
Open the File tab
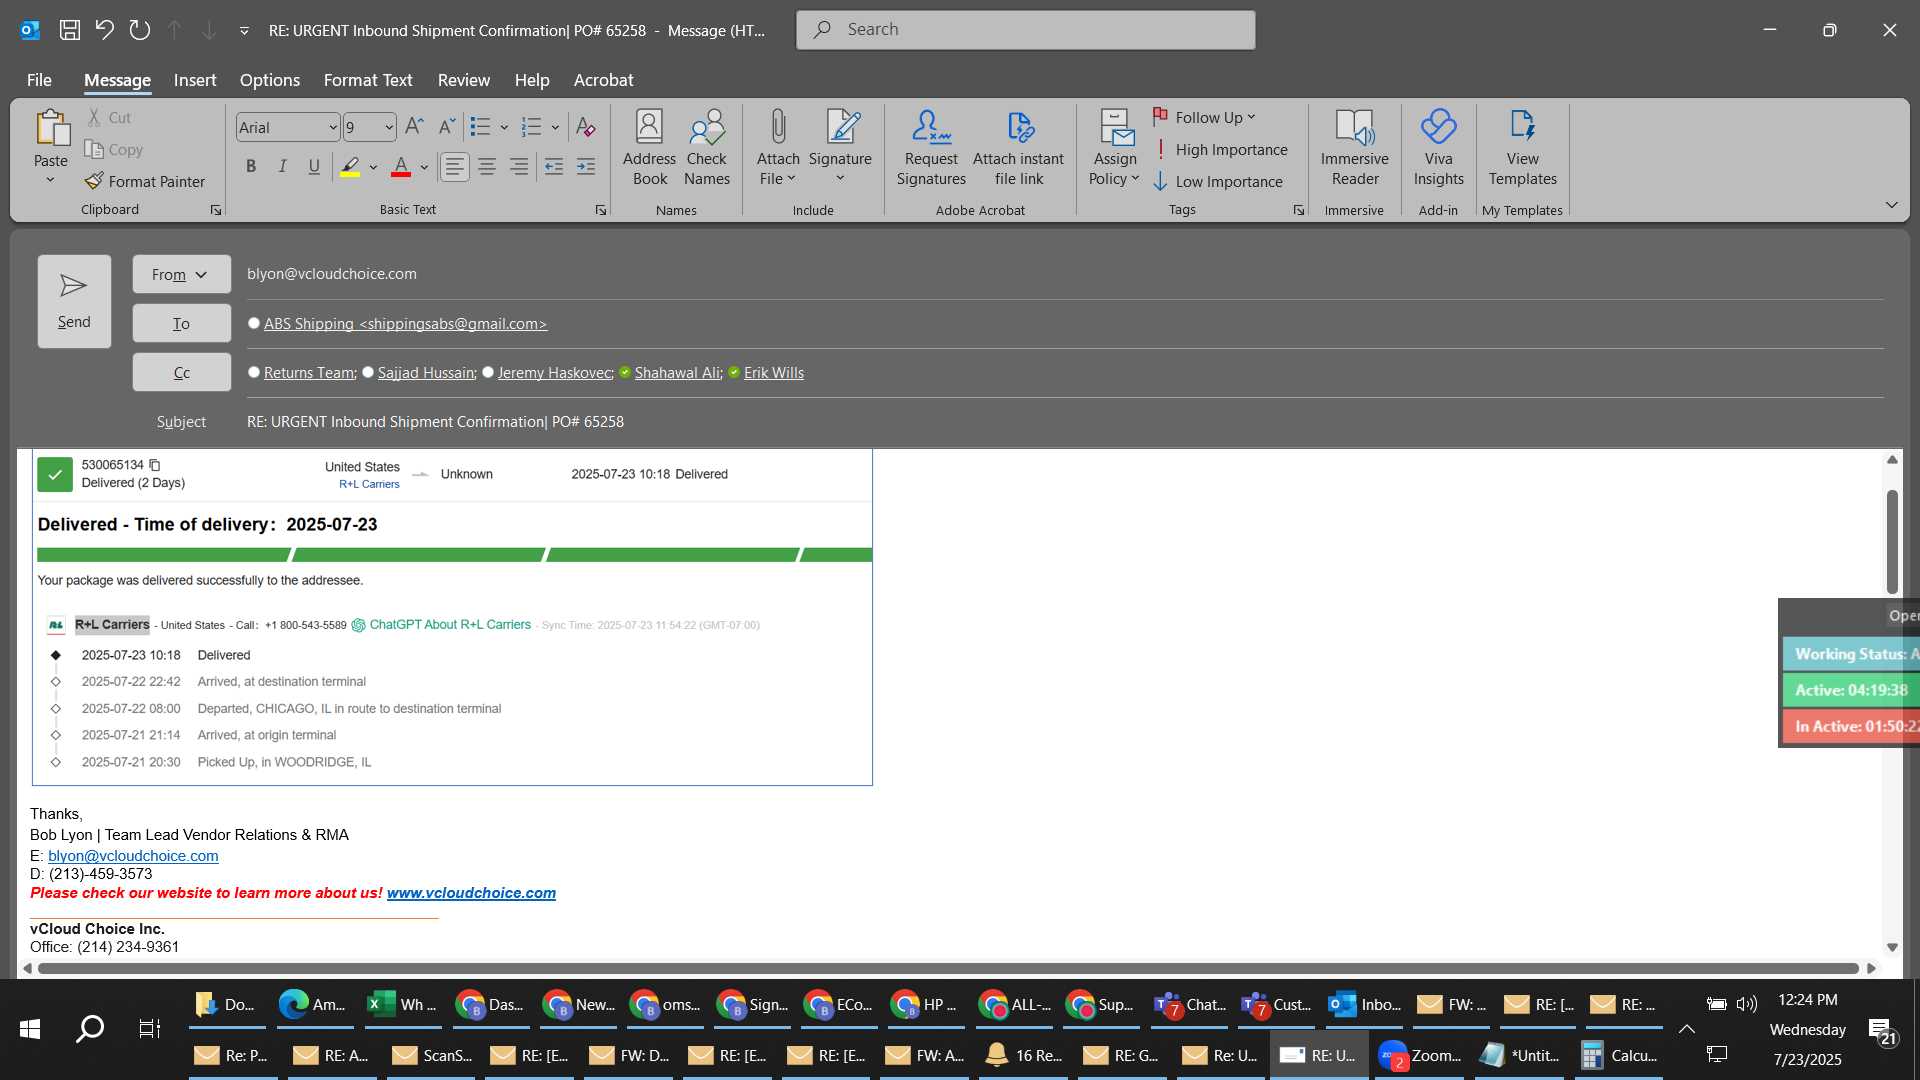[x=39, y=80]
